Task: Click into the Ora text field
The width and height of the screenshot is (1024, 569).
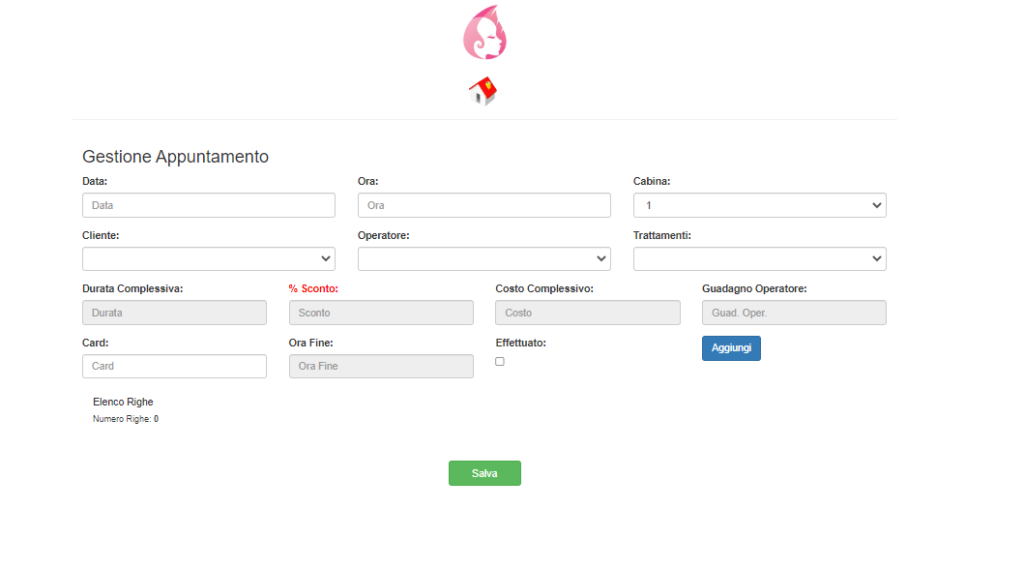Action: tap(484, 205)
